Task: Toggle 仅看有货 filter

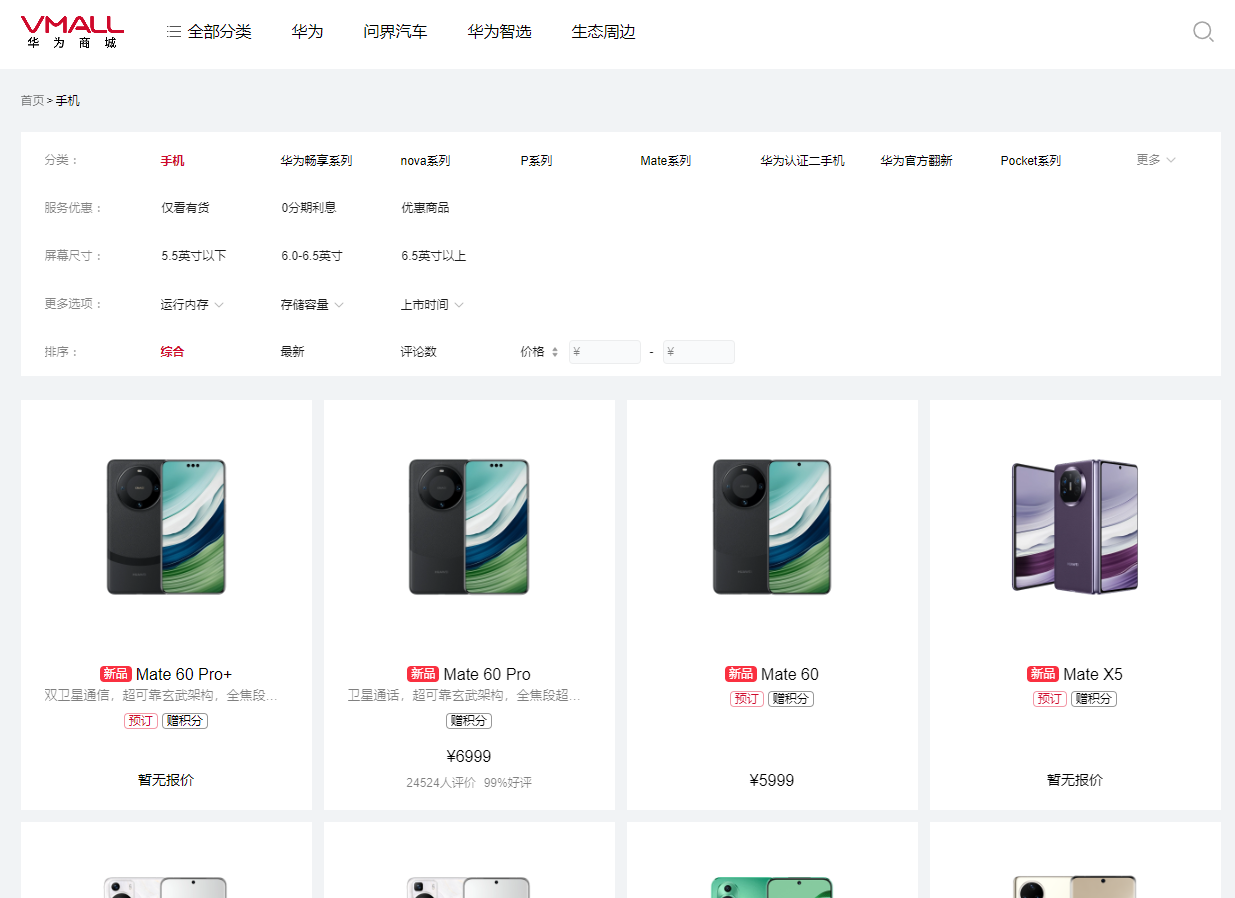Action: [x=185, y=208]
